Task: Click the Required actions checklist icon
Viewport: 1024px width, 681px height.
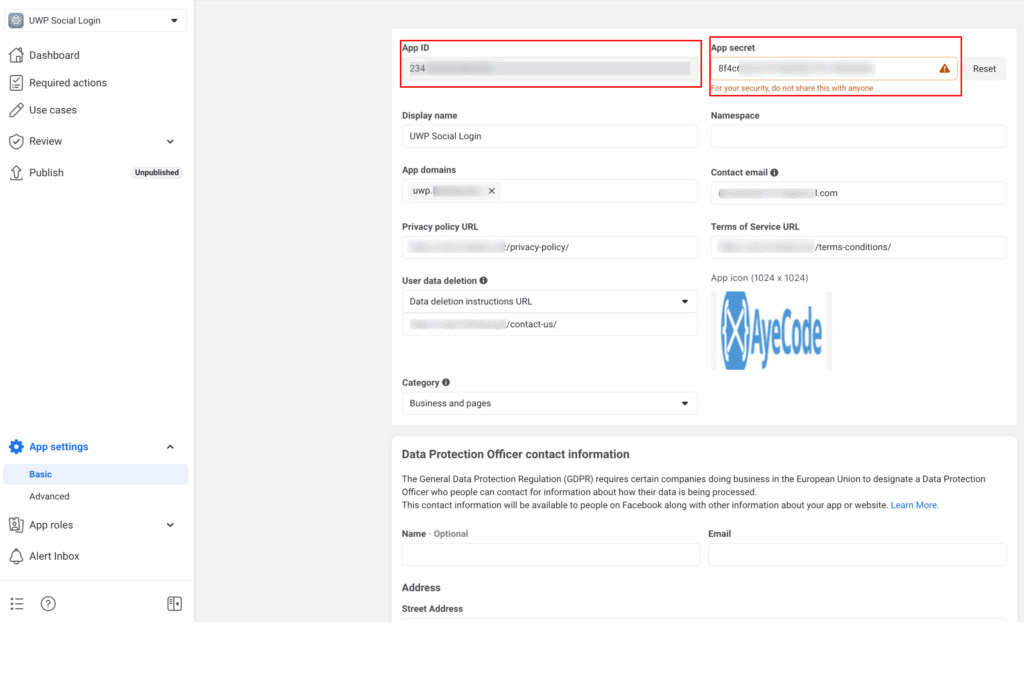Action: click(16, 83)
